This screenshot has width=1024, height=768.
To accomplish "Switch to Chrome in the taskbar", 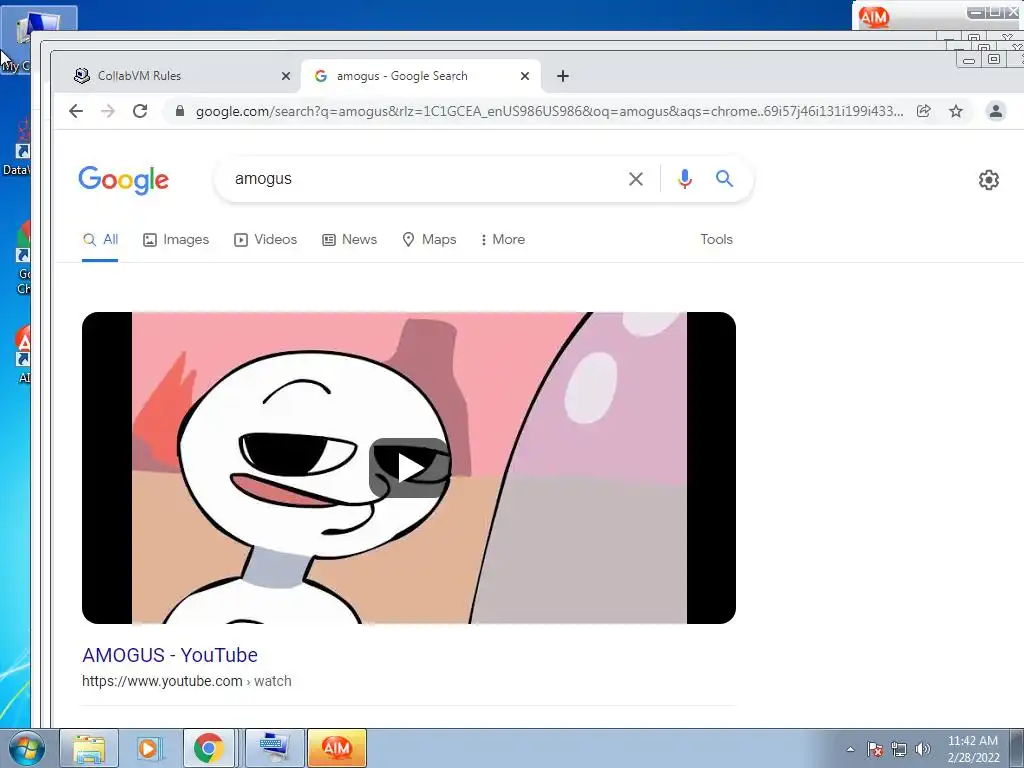I will click(208, 748).
